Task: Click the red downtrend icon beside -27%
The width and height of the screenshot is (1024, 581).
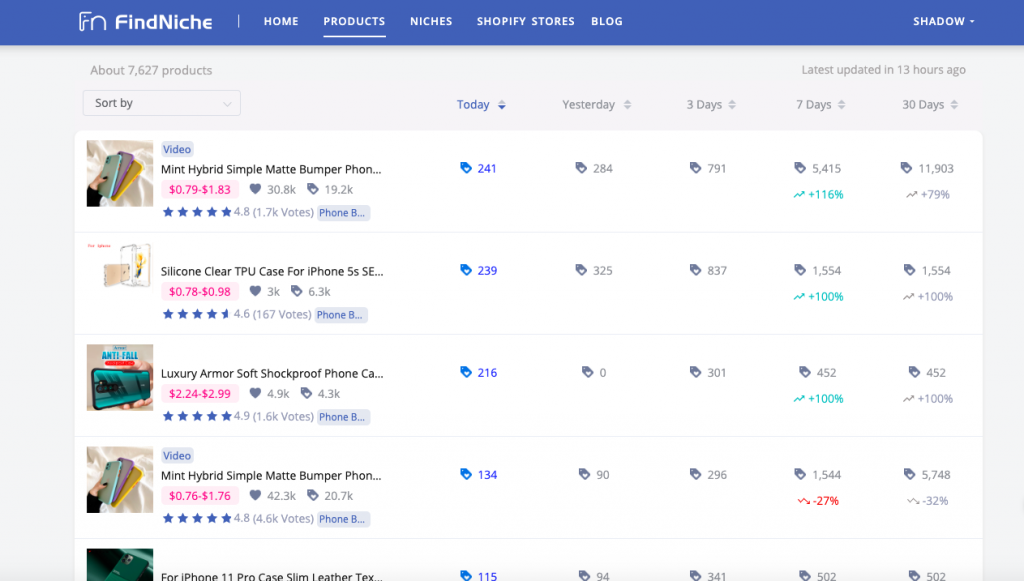Action: coord(804,501)
